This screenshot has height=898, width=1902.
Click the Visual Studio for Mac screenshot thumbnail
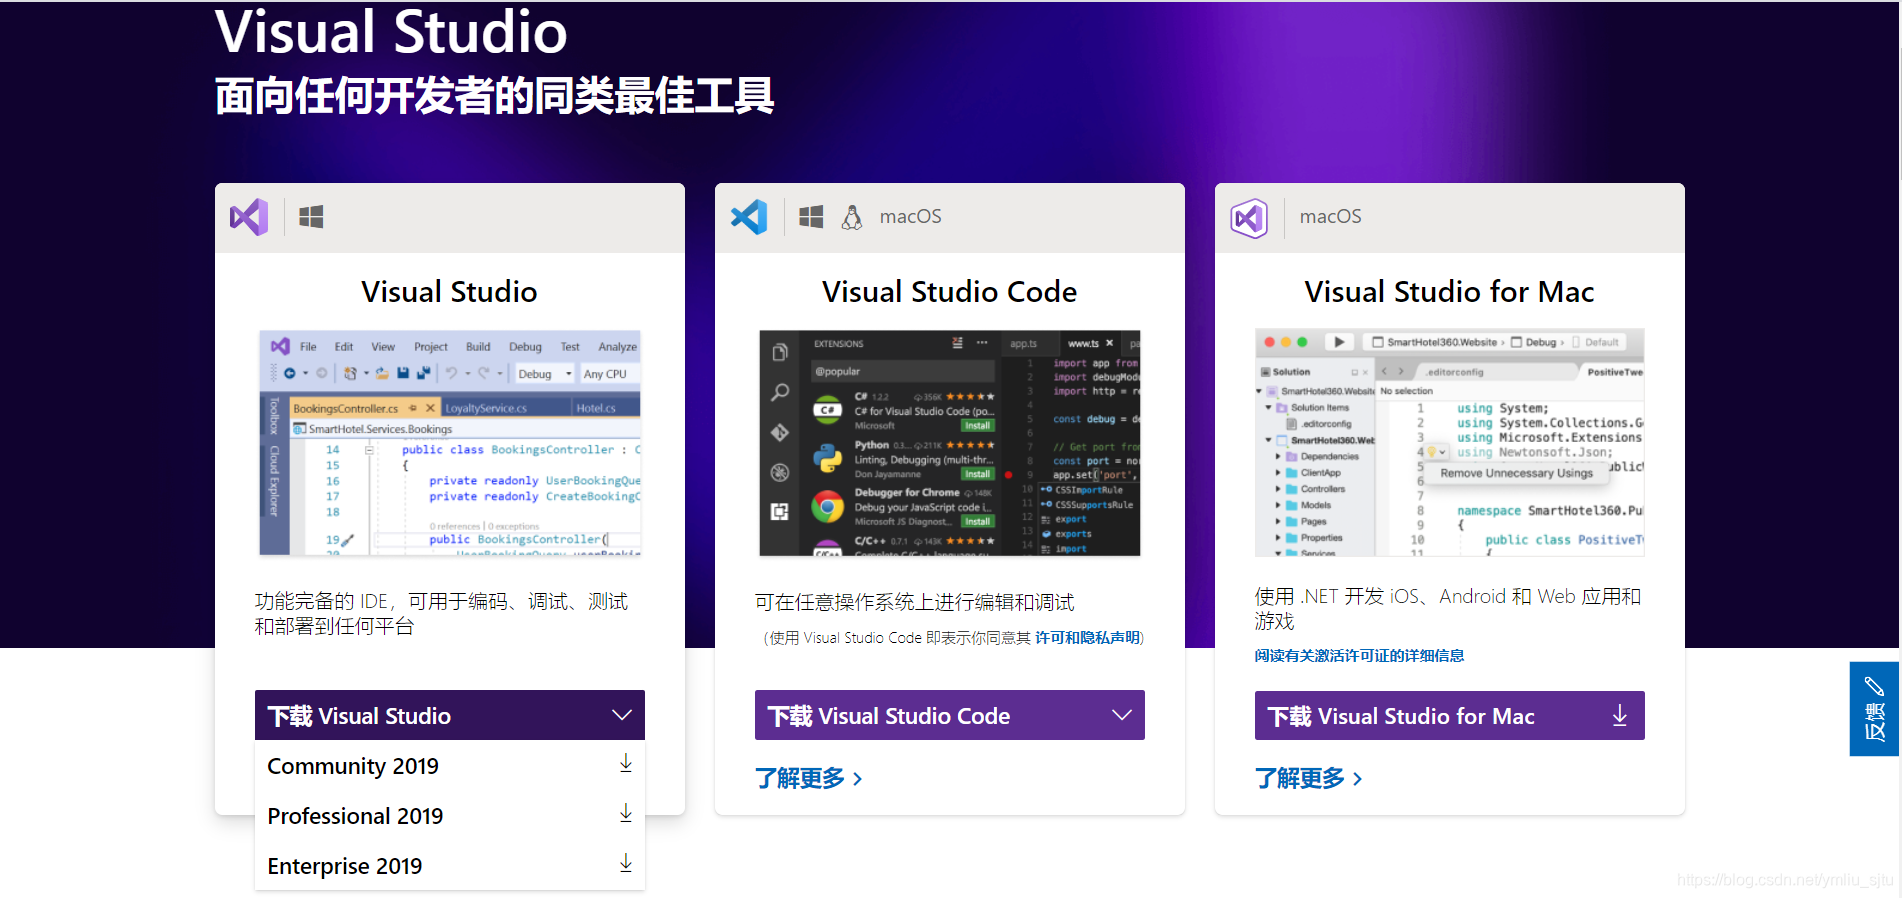[x=1450, y=442]
